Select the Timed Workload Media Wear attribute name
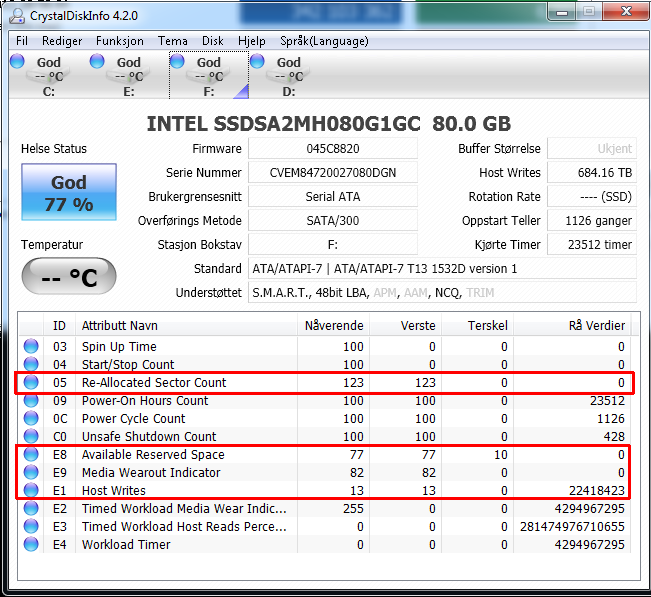The width and height of the screenshot is (651, 597). [x=184, y=508]
